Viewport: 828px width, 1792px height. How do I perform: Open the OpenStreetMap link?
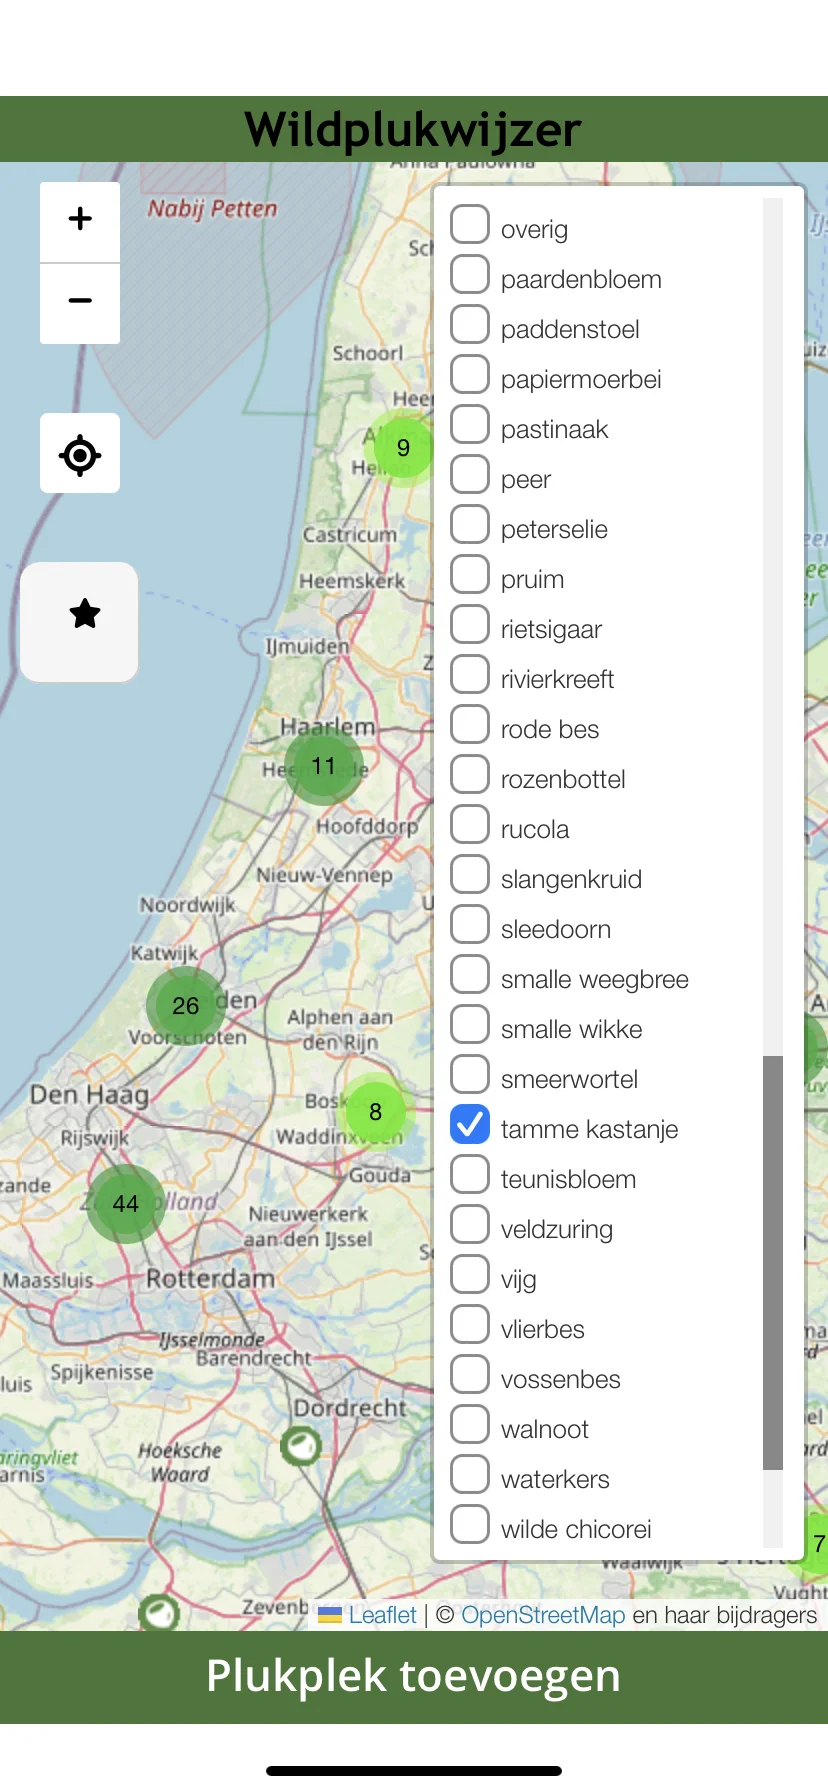[x=543, y=1615]
